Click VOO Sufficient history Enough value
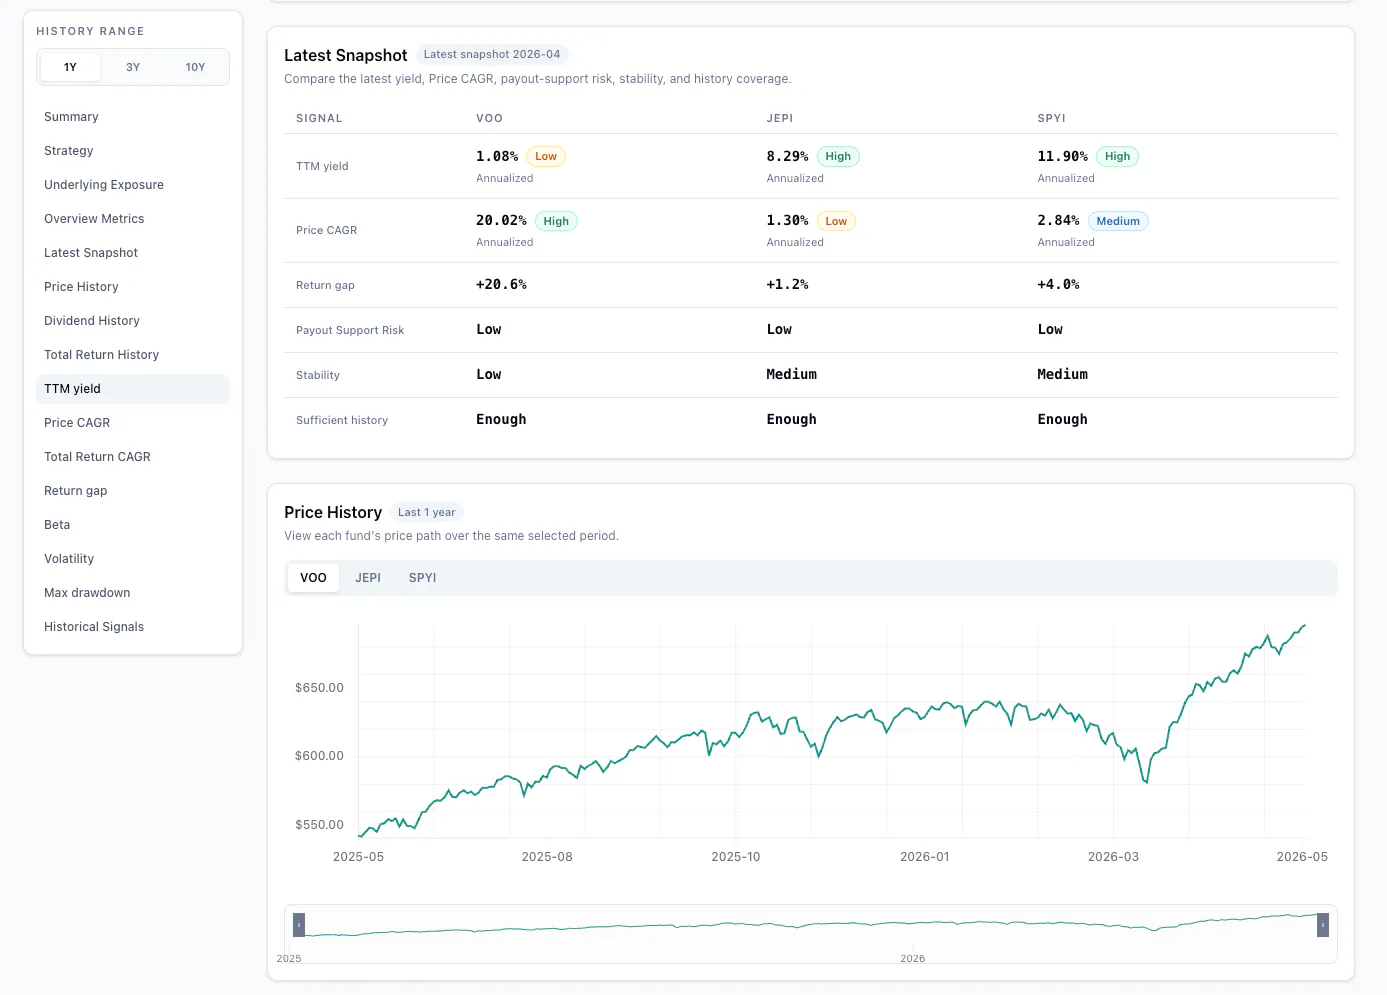 (501, 420)
